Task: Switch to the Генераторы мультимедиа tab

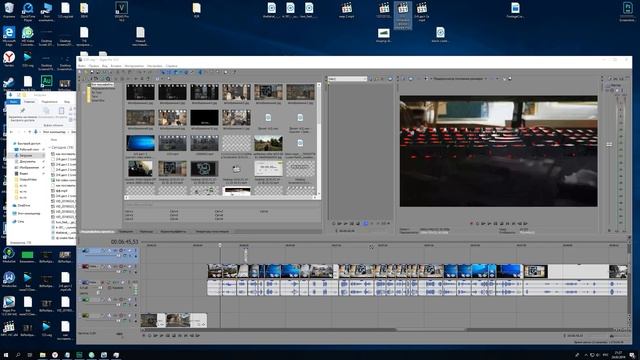Action: pos(212,231)
